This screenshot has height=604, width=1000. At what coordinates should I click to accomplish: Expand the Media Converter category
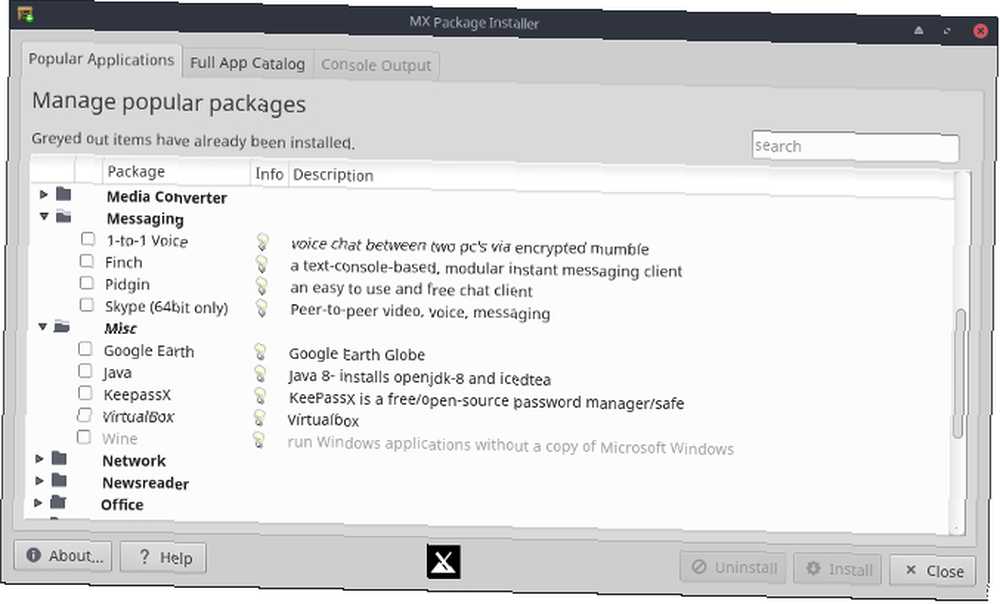click(44, 194)
